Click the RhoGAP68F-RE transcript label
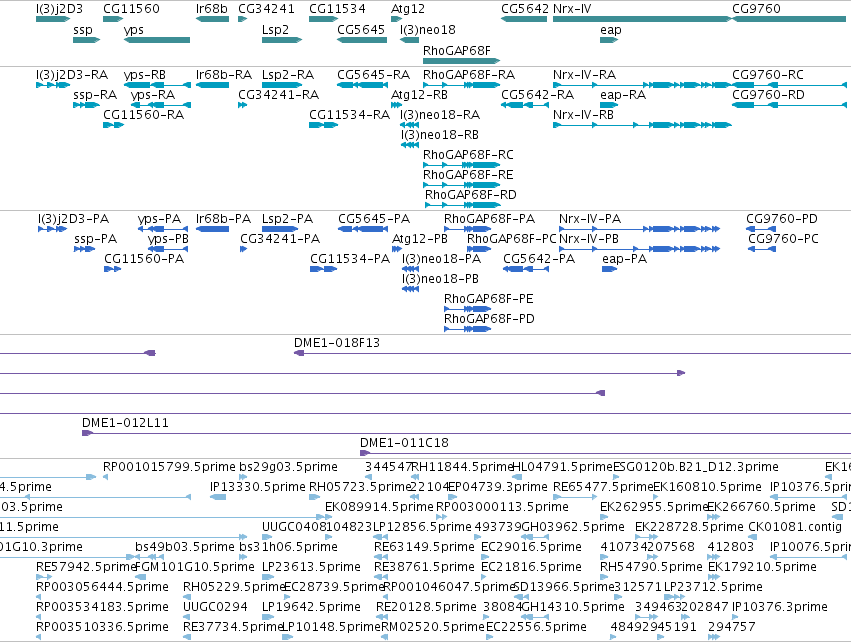This screenshot has width=851, height=642. [468, 175]
